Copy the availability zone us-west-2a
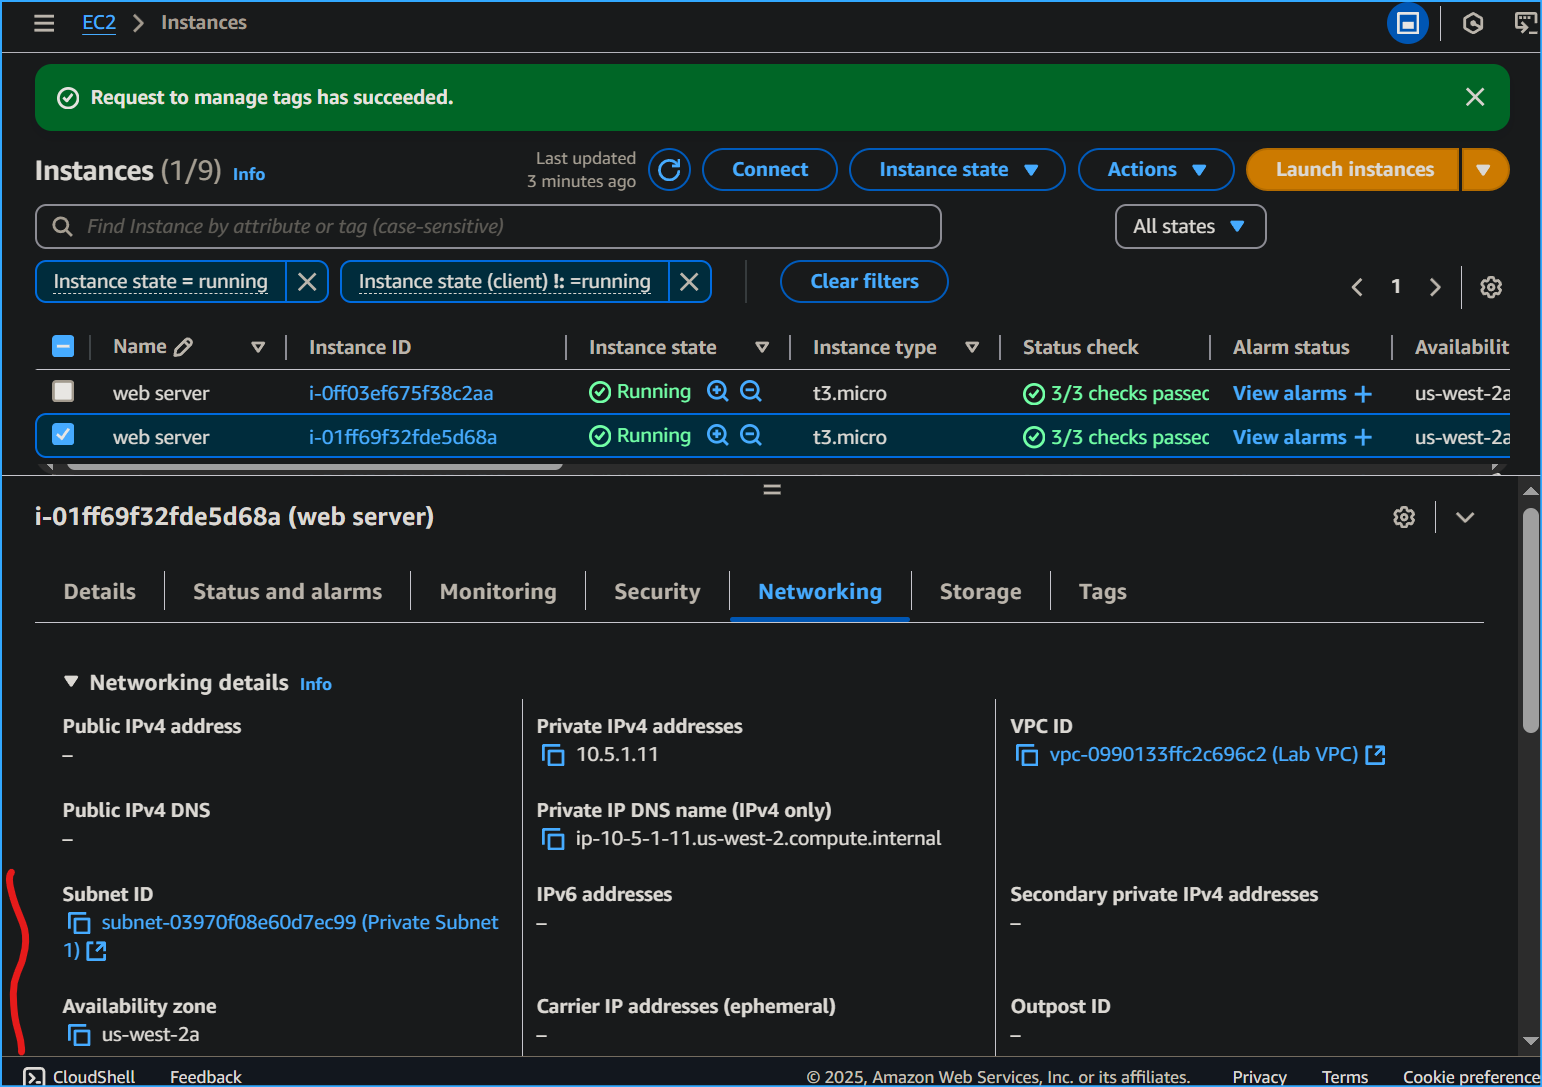The image size is (1542, 1087). coord(79,1035)
